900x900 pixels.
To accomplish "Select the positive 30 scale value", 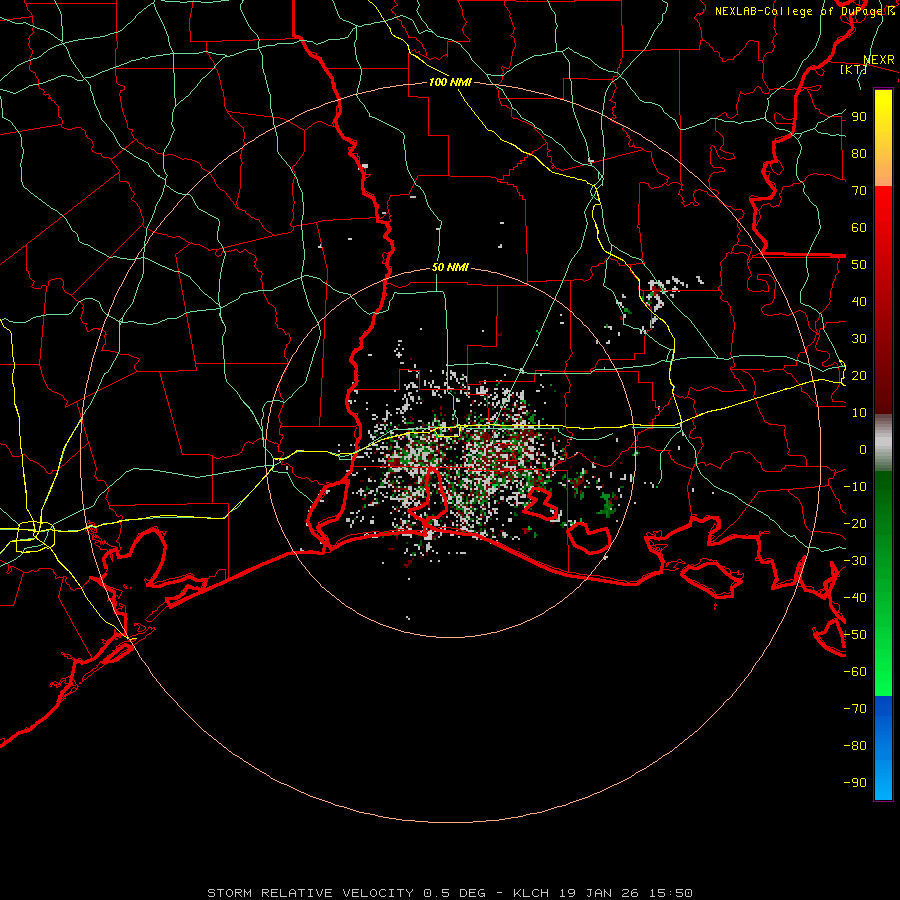I will (x=859, y=339).
